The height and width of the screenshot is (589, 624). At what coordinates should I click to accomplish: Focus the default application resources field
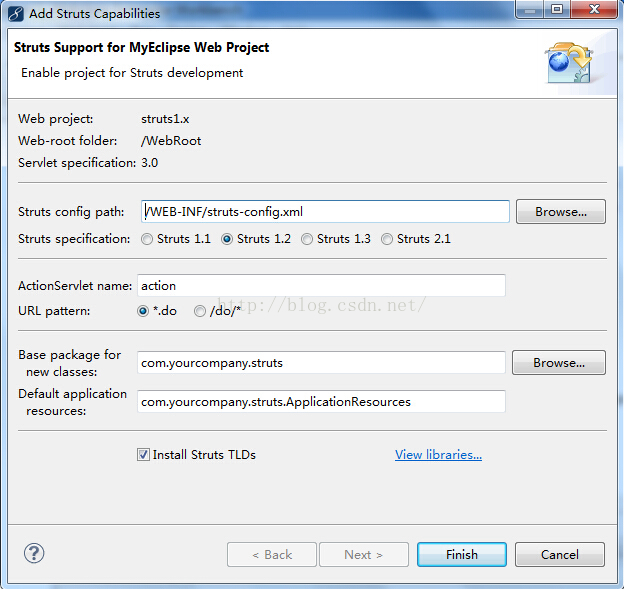[321, 402]
